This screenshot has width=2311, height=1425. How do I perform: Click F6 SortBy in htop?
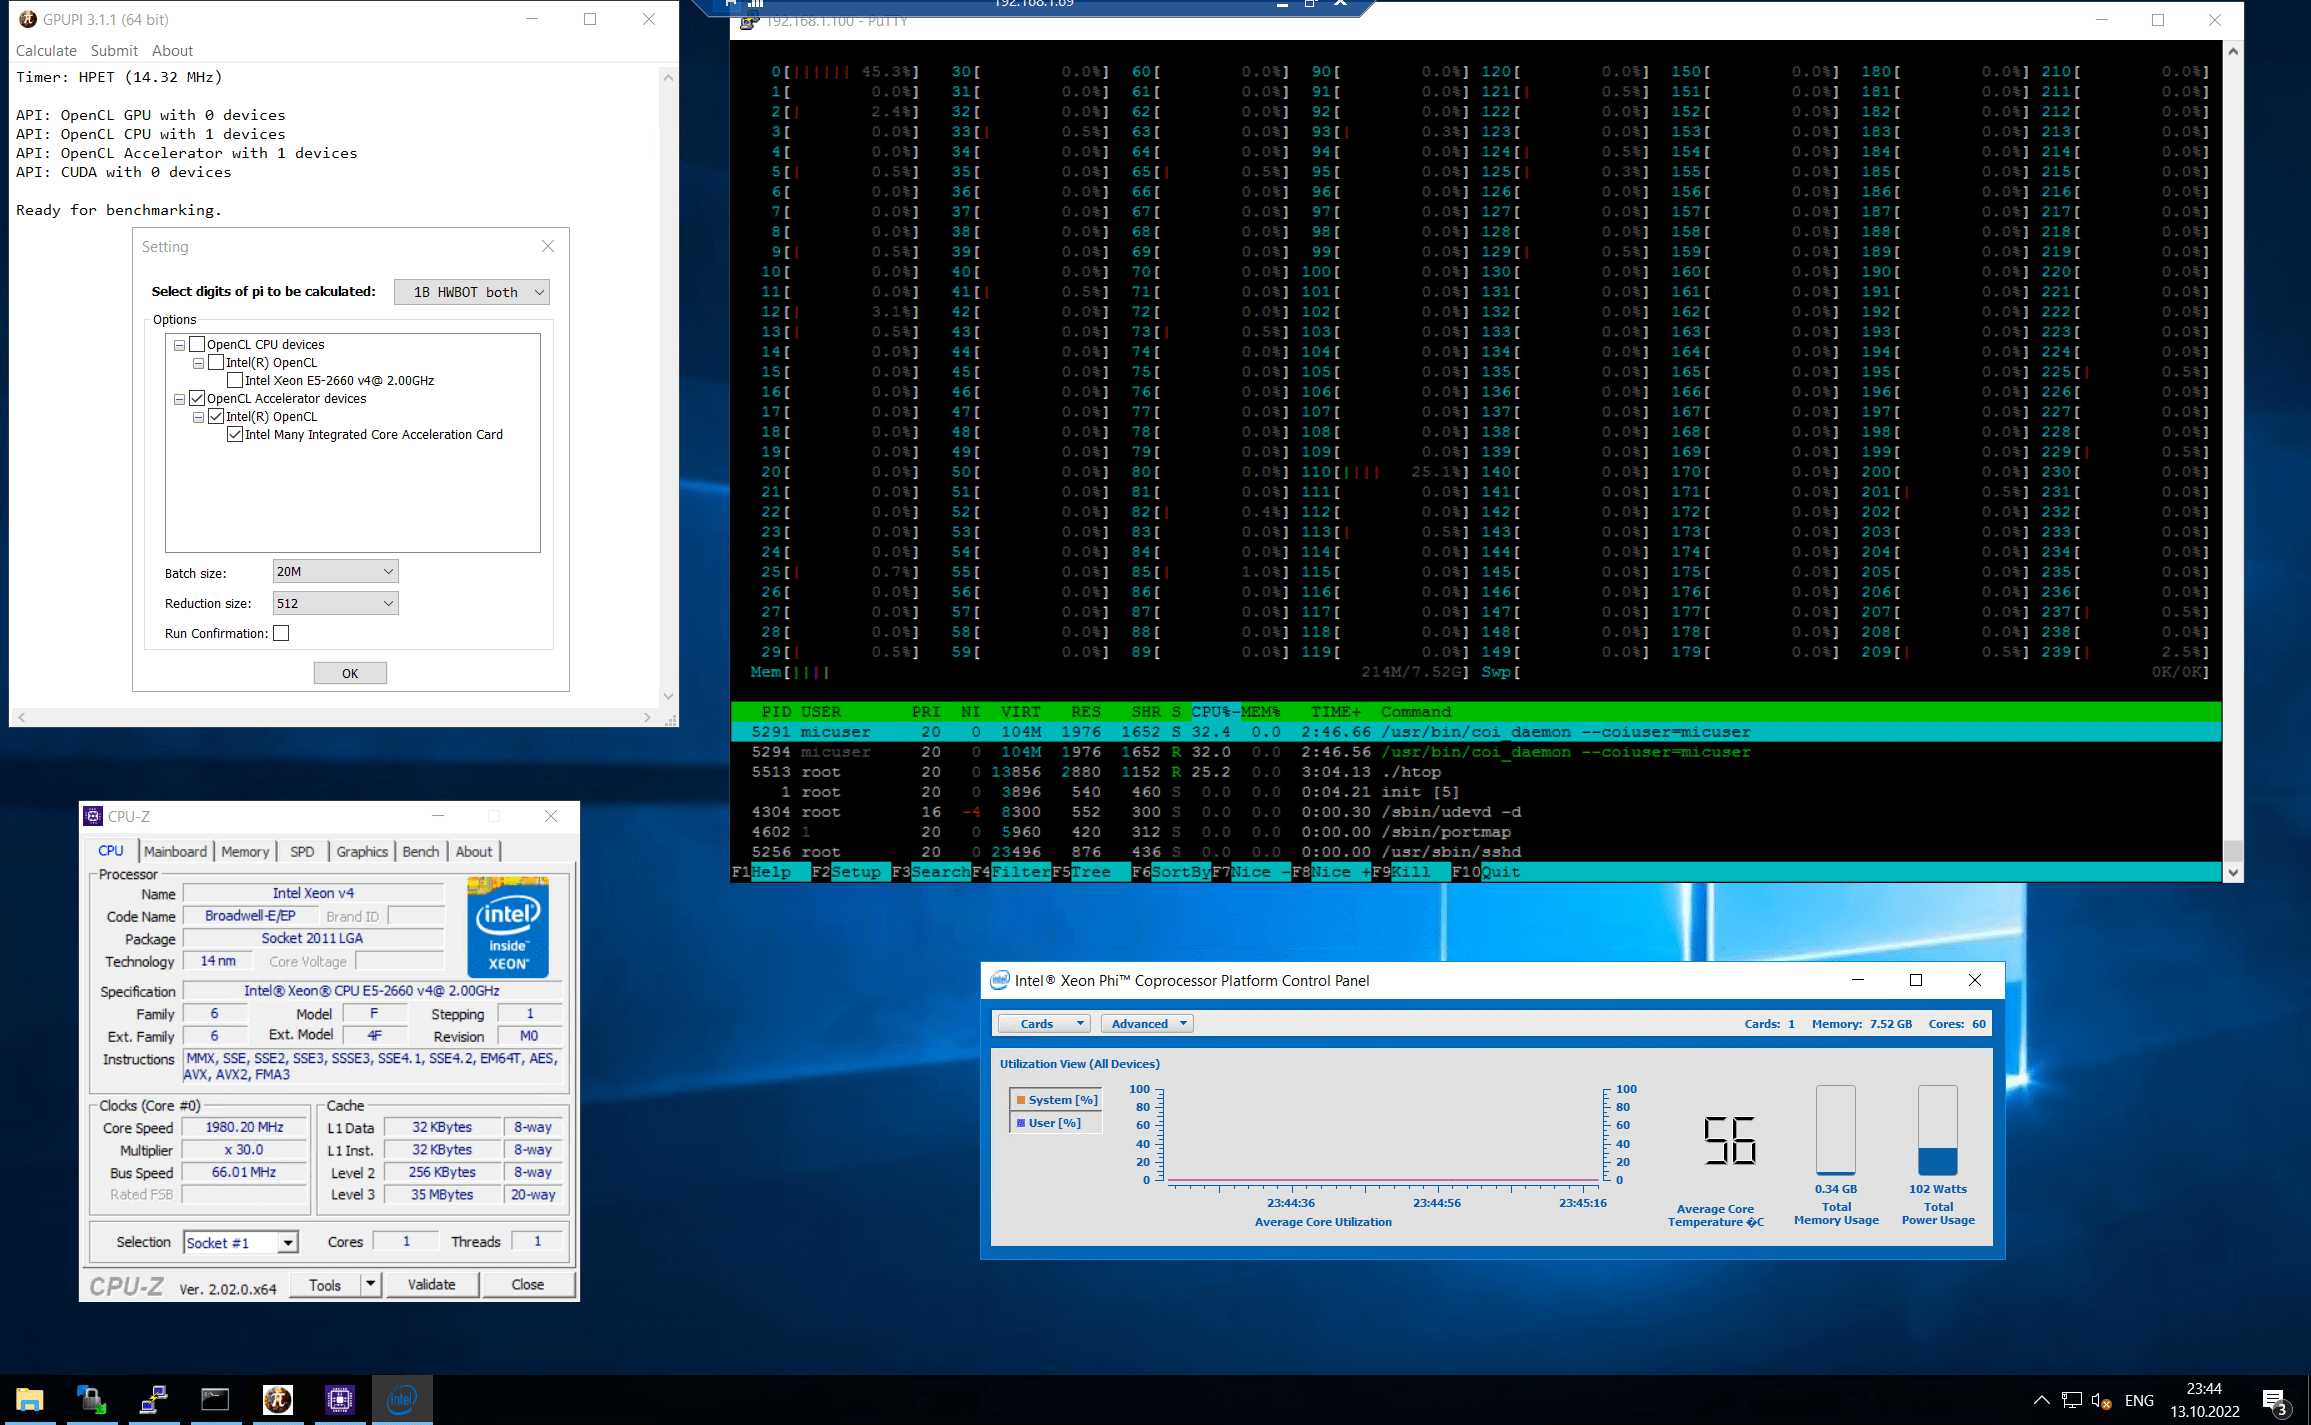coord(1171,872)
